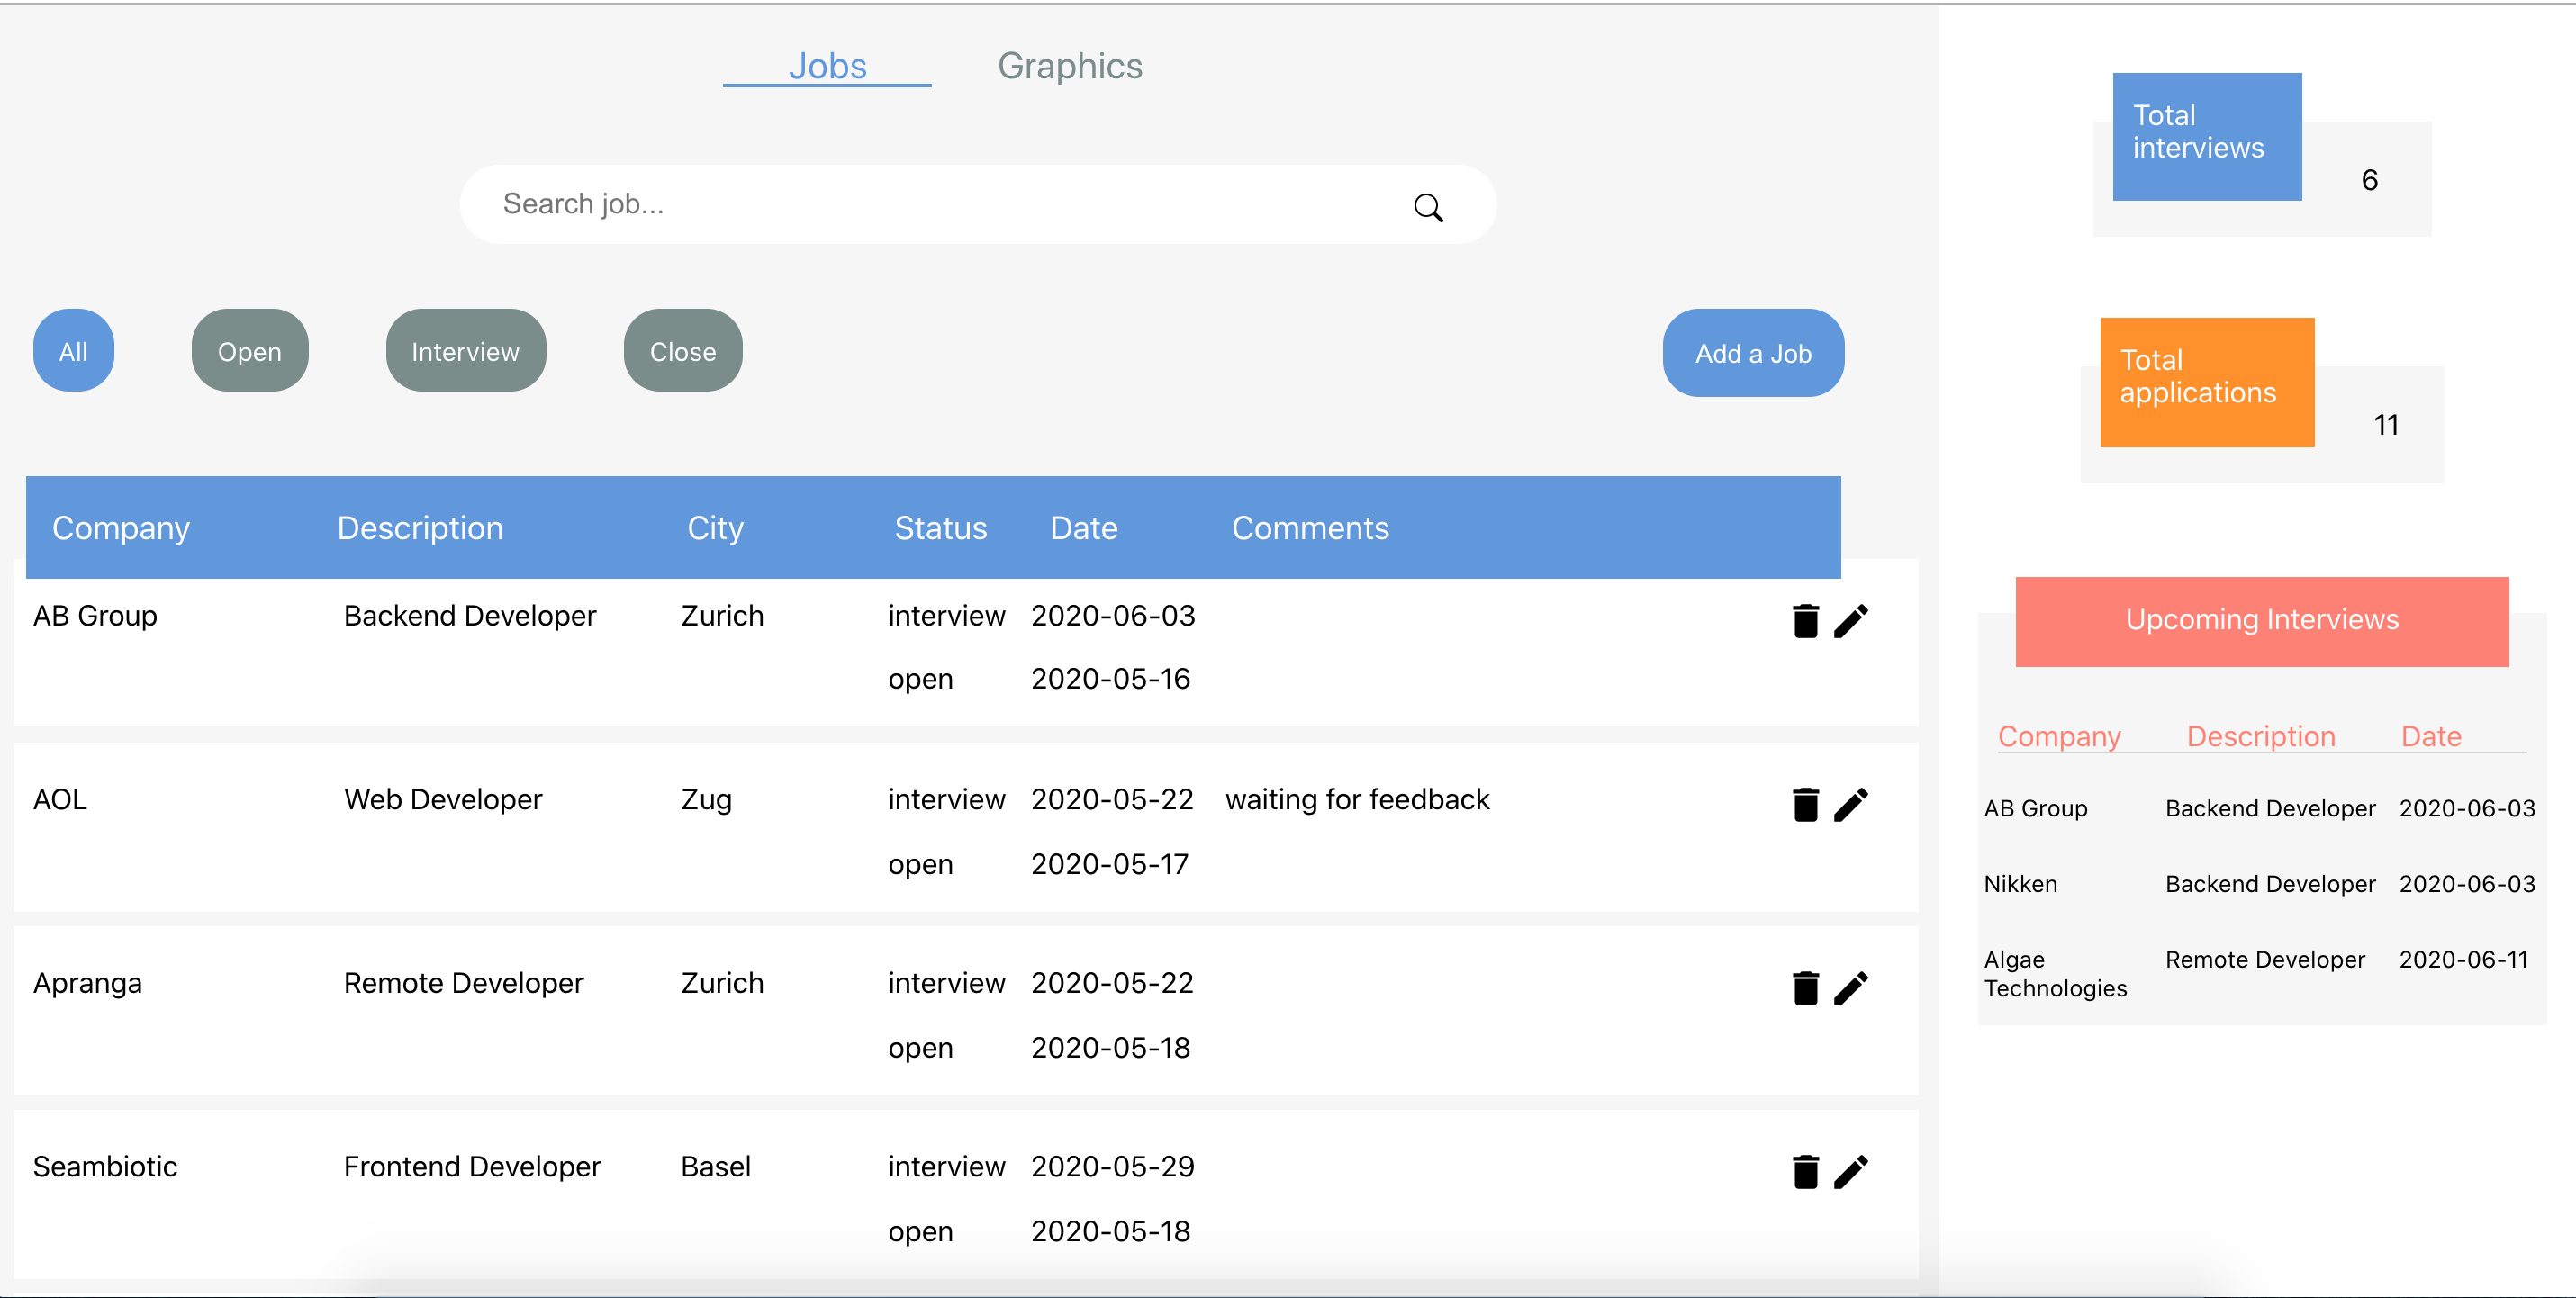Filter jobs by Open status
The image size is (2576, 1298).
click(249, 351)
